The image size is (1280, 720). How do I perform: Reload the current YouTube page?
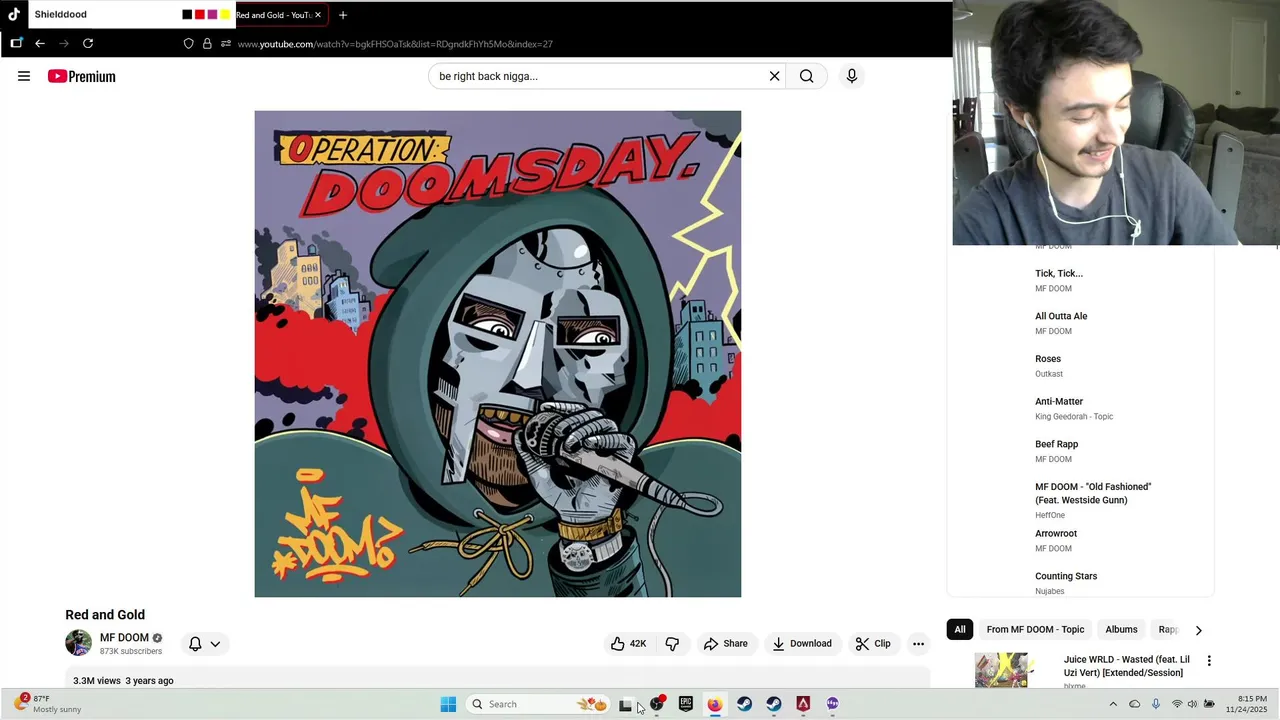(x=88, y=44)
